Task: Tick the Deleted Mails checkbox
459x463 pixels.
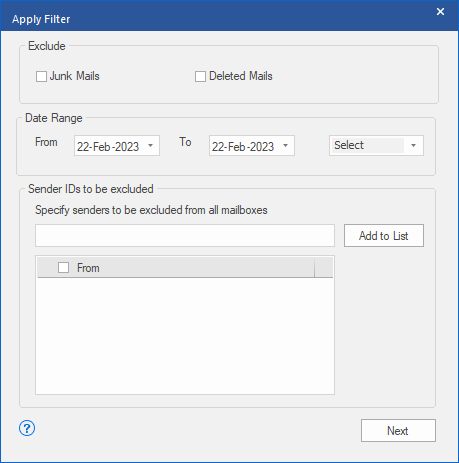Action: 200,76
